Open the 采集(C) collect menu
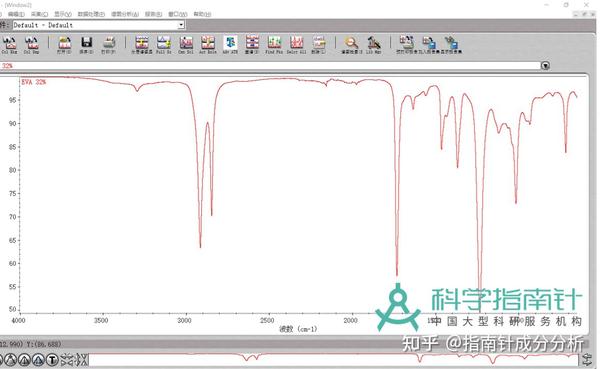This screenshot has width=600, height=369. [x=39, y=14]
